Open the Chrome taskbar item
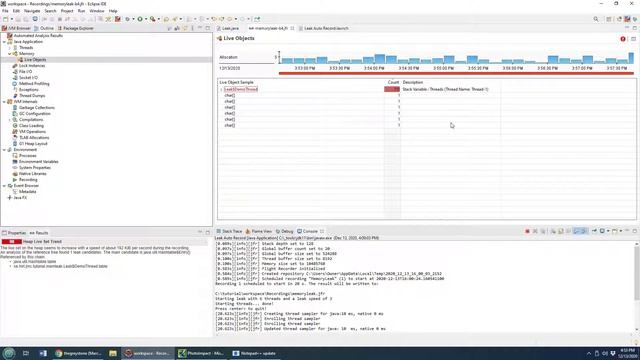 tap(78, 353)
